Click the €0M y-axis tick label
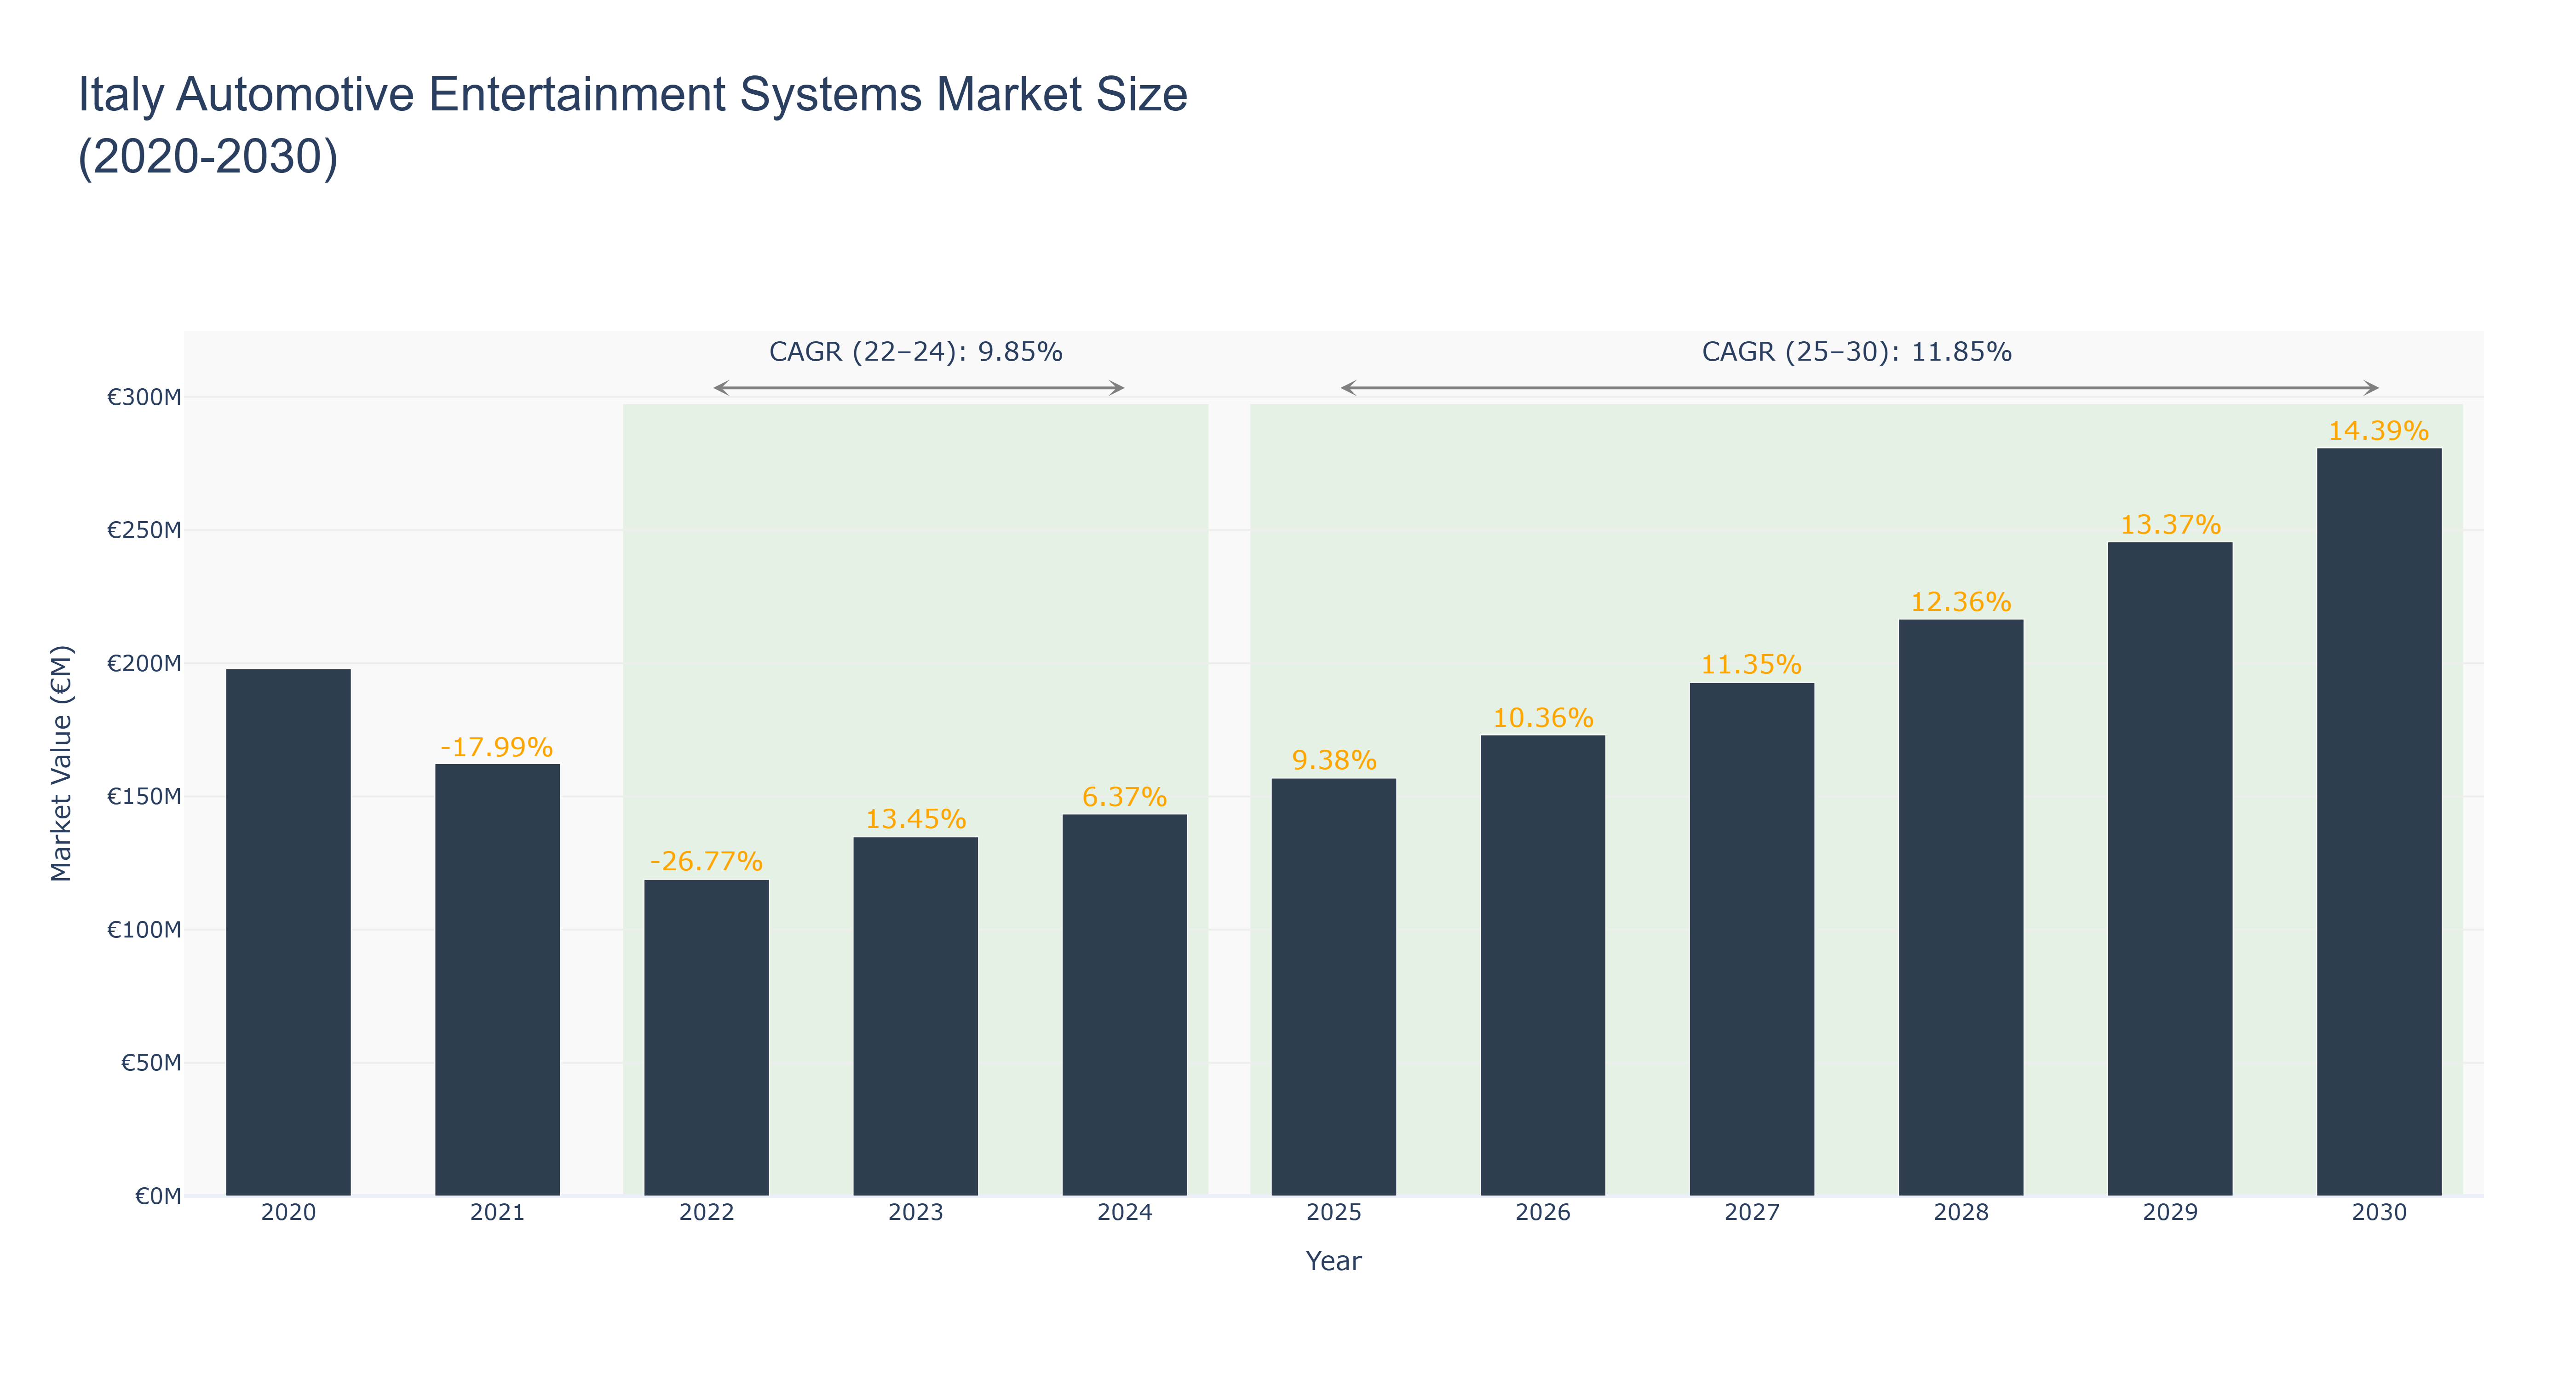 tap(158, 1196)
